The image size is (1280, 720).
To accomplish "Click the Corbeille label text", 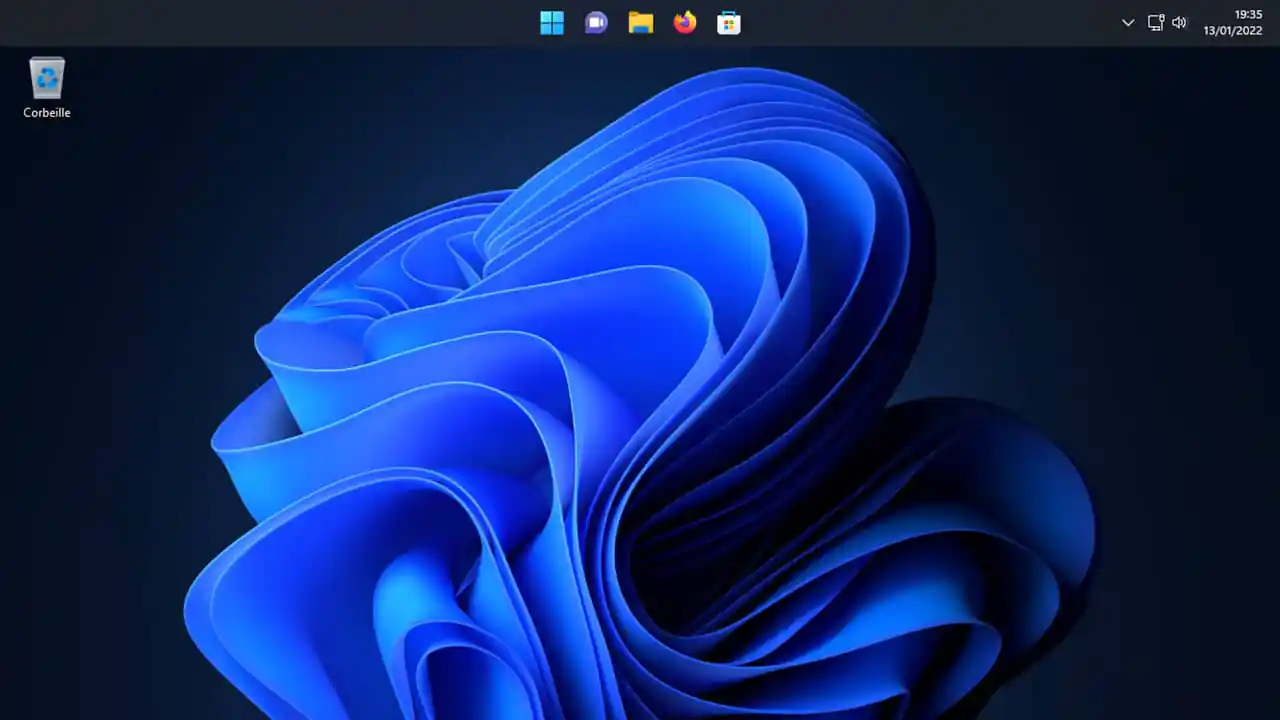I will pyautogui.click(x=47, y=113).
